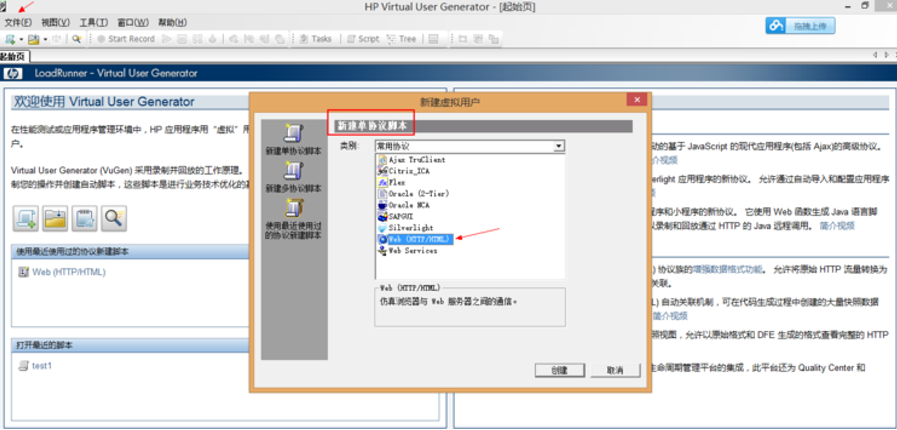Select Oracle (2-Tier) protocol in list

click(414, 194)
